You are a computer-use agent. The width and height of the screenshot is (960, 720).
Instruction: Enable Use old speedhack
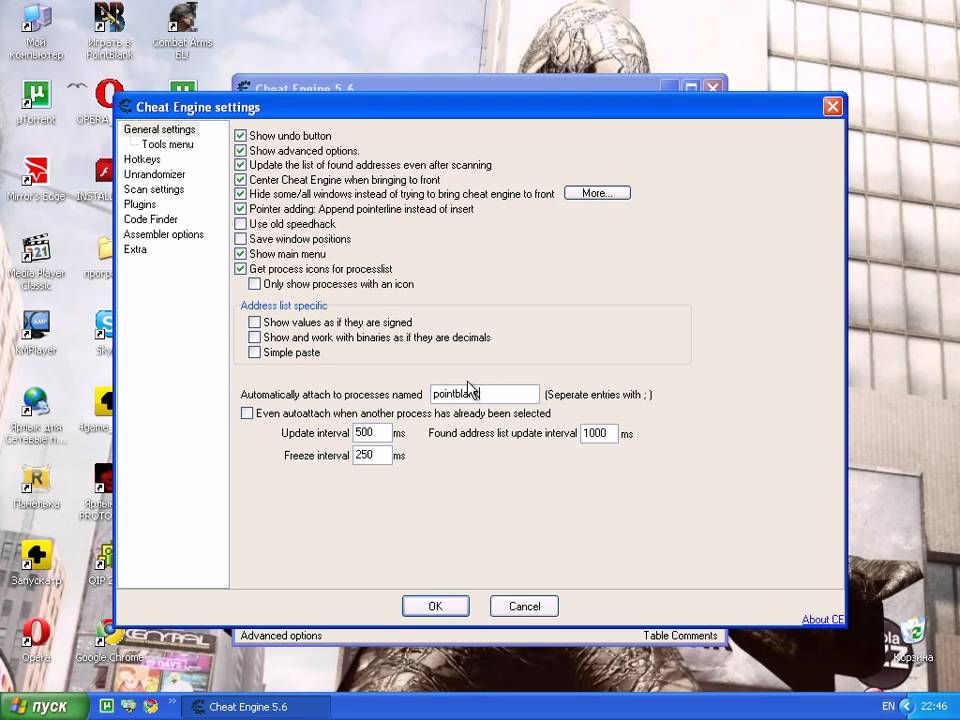pyautogui.click(x=241, y=223)
